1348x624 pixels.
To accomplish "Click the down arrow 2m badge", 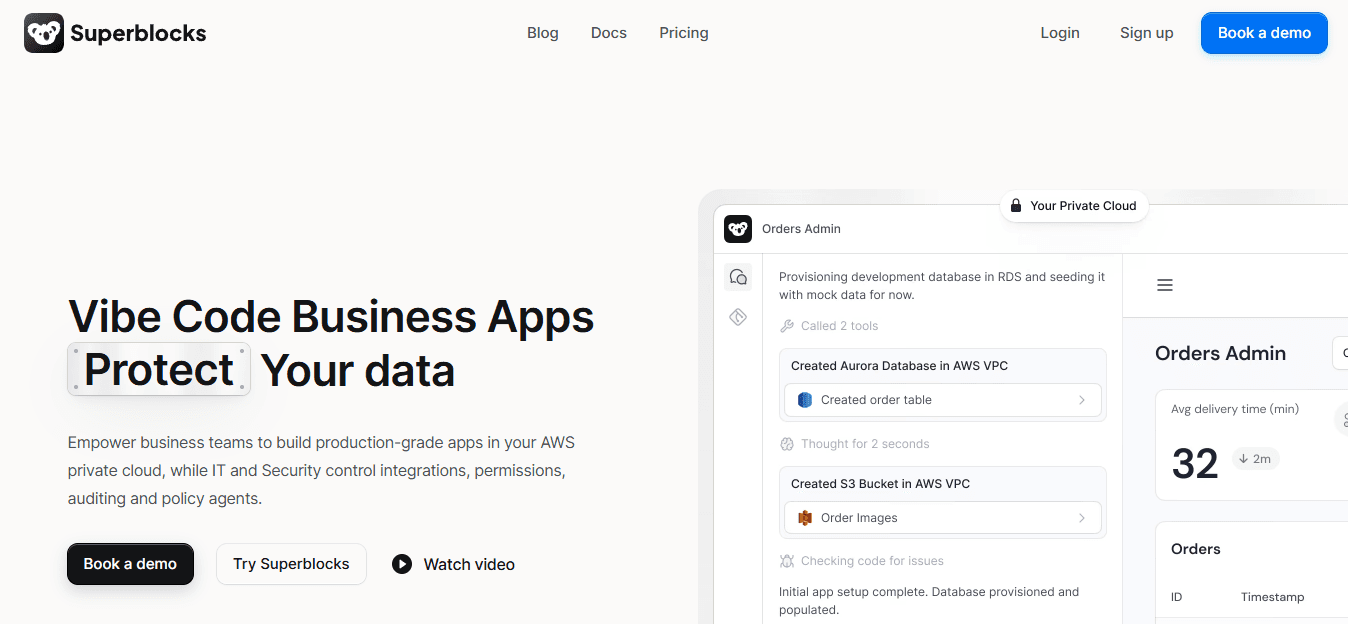I will pyautogui.click(x=1255, y=459).
